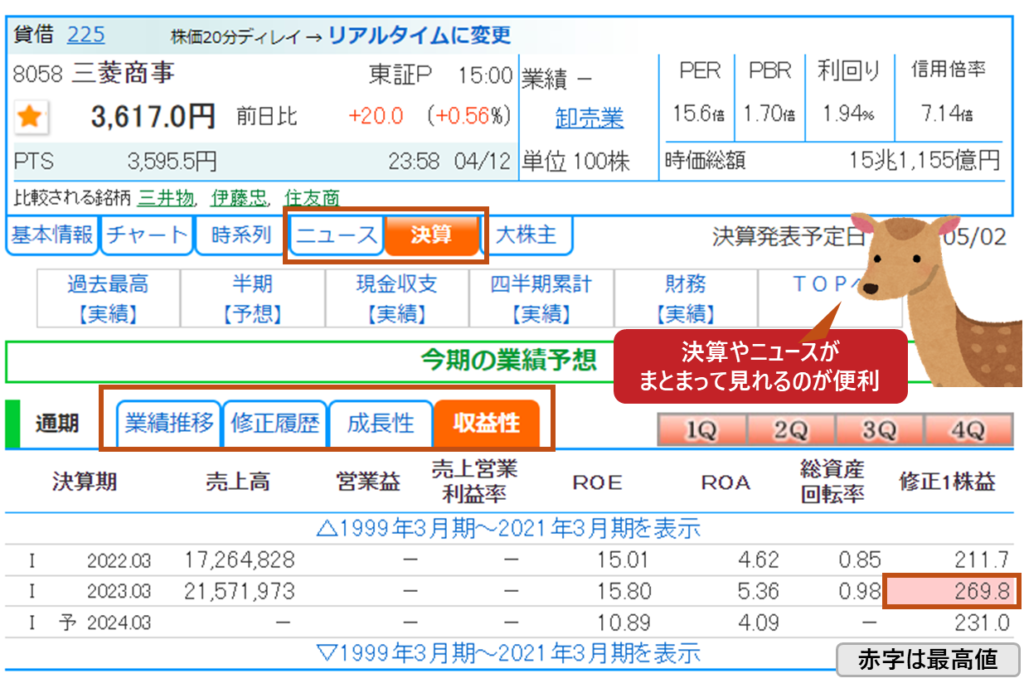
Task: Open the 卸売業 sector link
Action: tap(589, 118)
